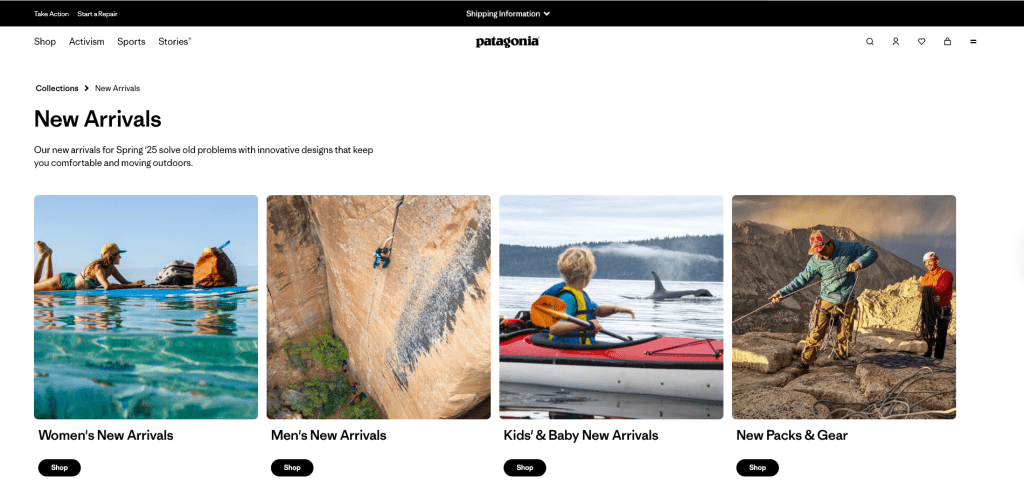View wishlist via the heart icon
This screenshot has width=1024, height=484.
[921, 41]
